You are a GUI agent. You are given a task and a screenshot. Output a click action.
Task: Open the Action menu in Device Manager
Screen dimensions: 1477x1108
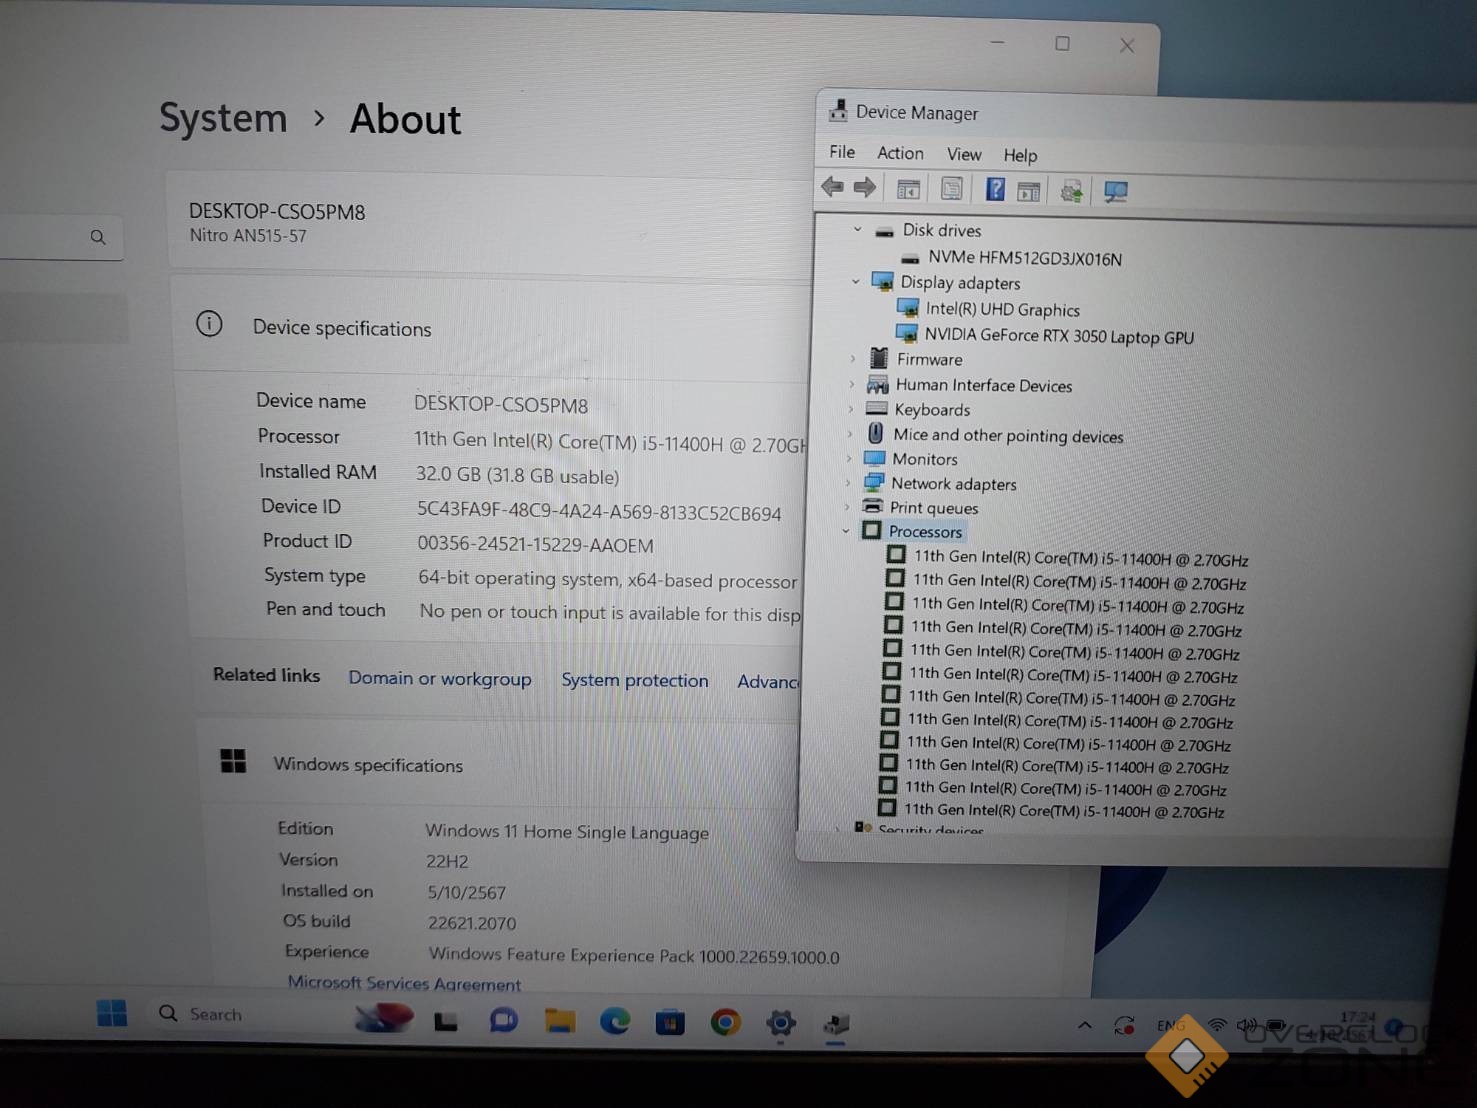click(x=899, y=153)
